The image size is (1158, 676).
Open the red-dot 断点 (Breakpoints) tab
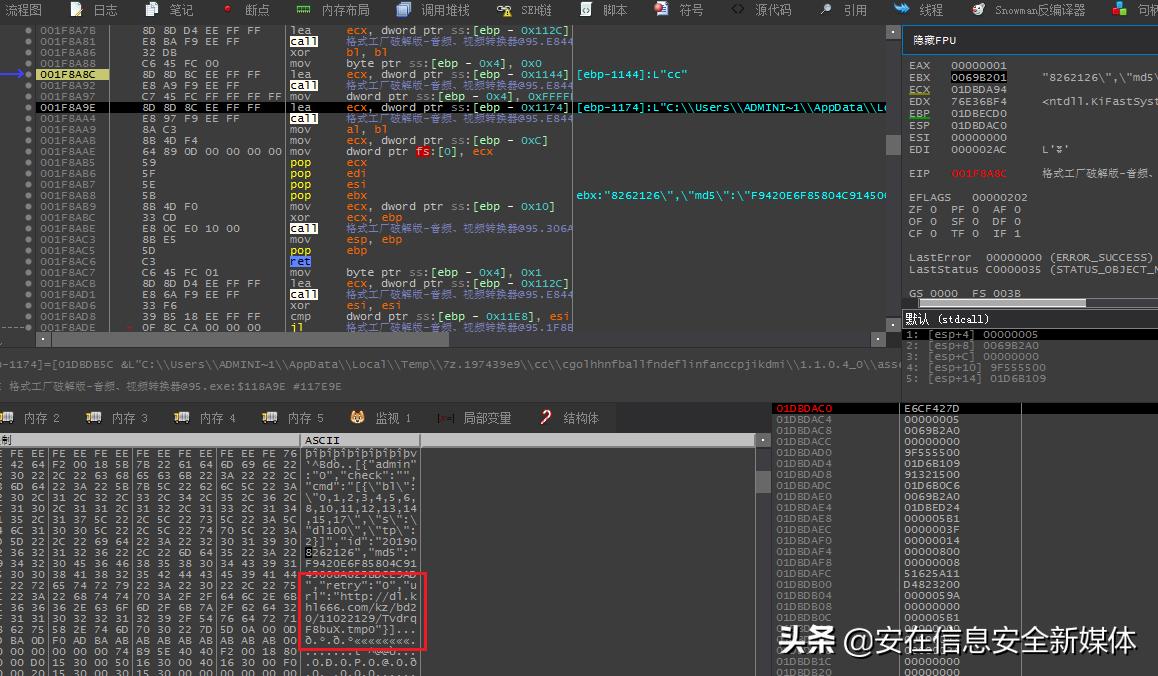click(x=227, y=9)
